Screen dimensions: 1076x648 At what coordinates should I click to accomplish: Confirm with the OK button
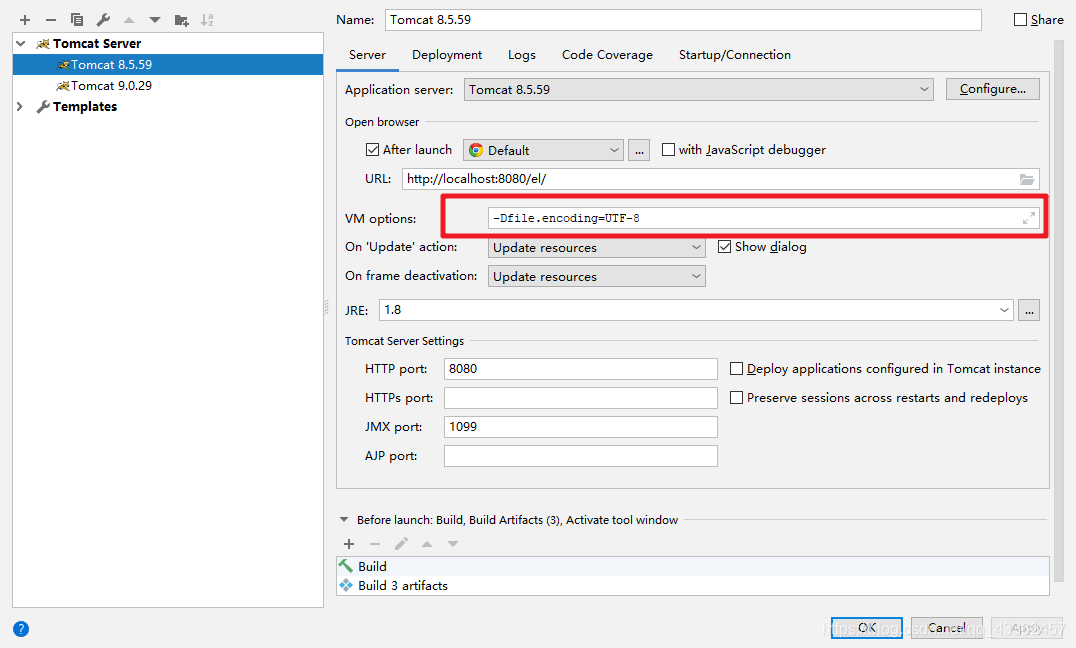click(867, 628)
